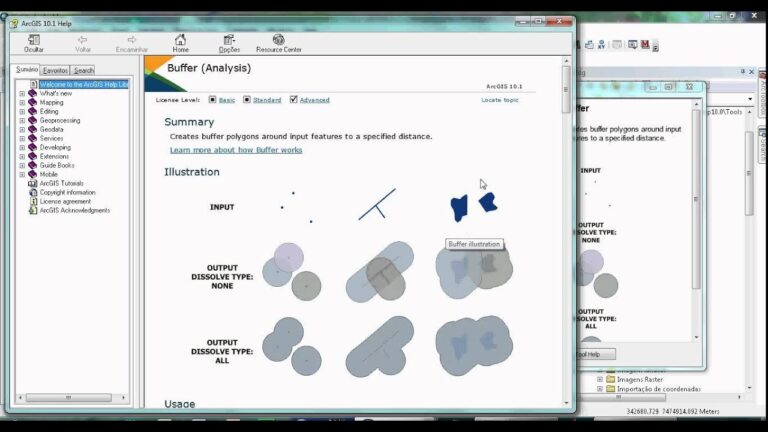Click the coordinates readout in ArcMap status bar
This screenshot has height=432, width=768.
tap(672, 411)
